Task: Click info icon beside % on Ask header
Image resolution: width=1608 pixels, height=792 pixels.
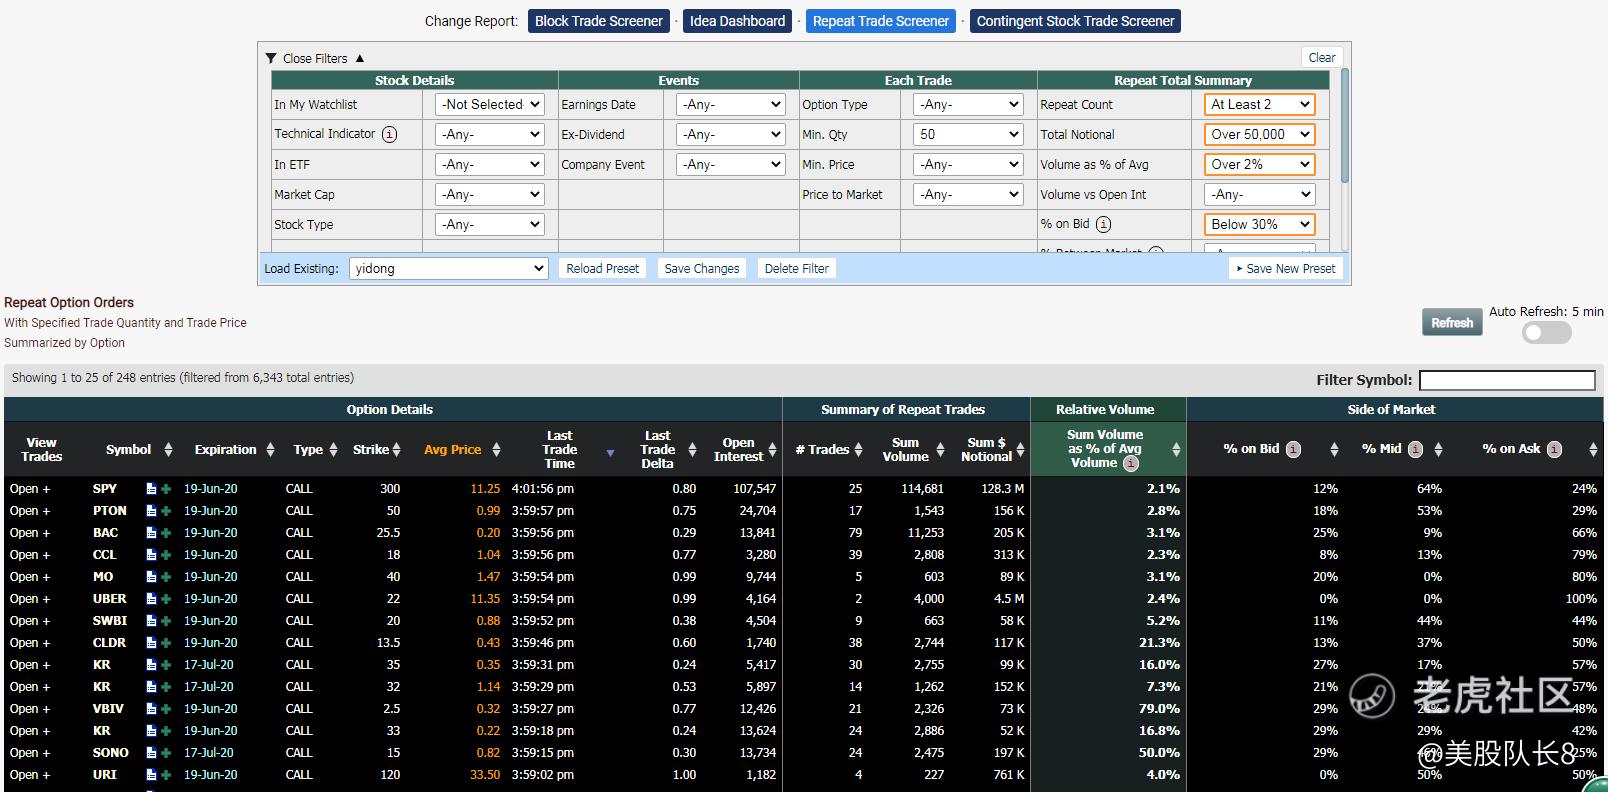Action: tap(1554, 449)
